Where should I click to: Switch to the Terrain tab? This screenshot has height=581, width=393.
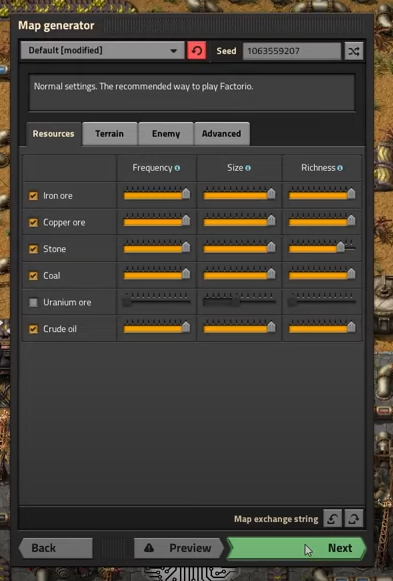point(110,134)
